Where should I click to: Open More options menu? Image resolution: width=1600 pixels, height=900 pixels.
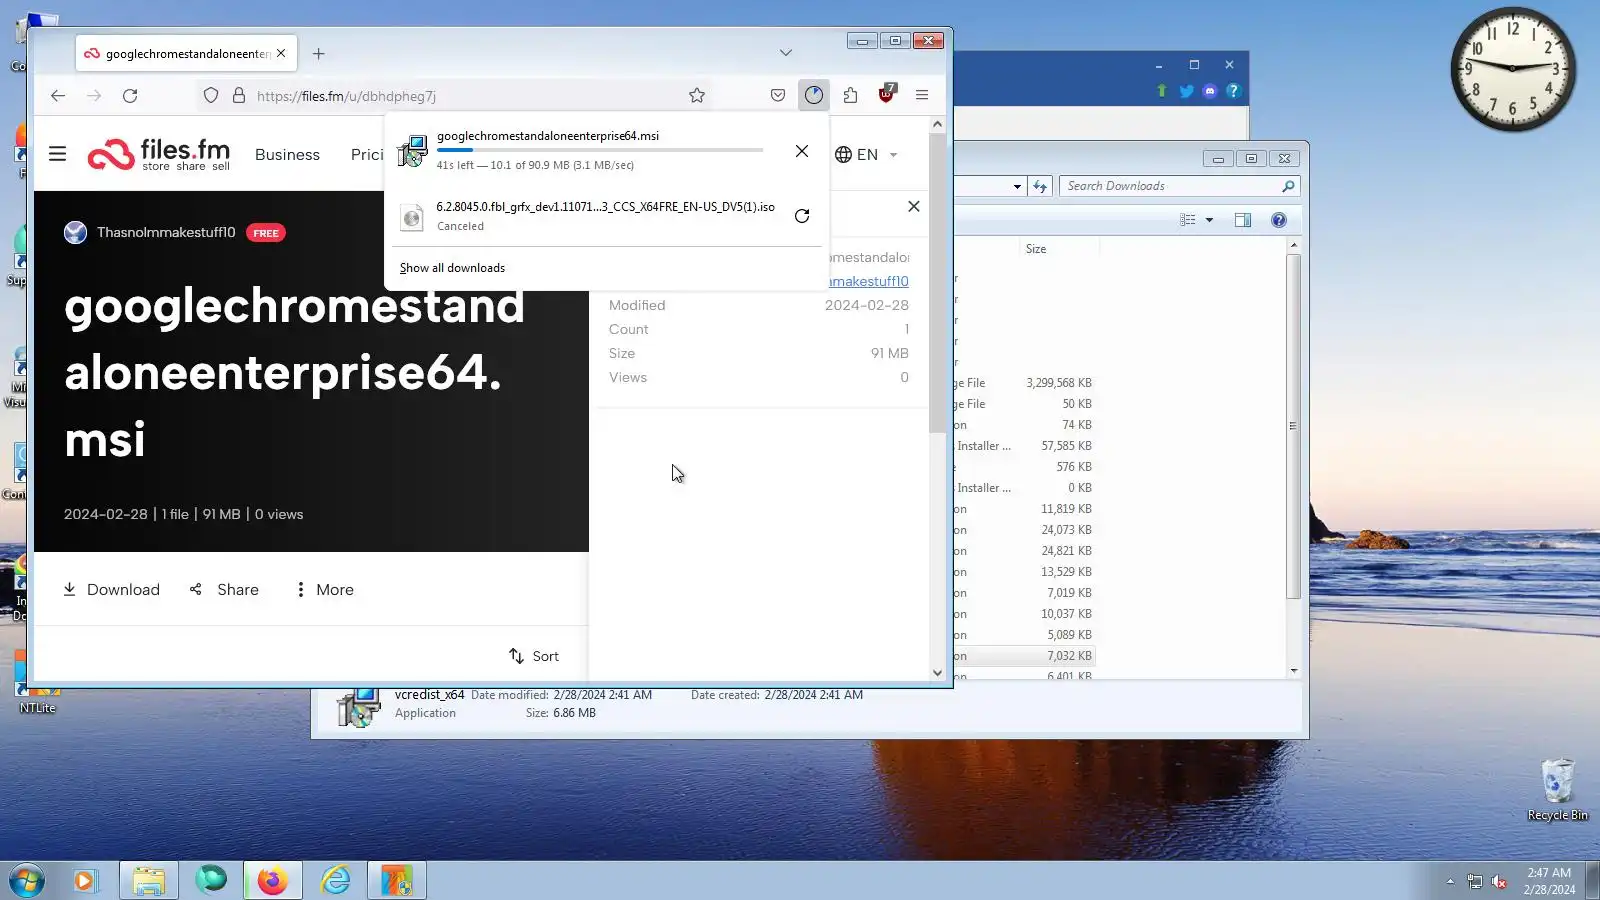click(x=324, y=590)
